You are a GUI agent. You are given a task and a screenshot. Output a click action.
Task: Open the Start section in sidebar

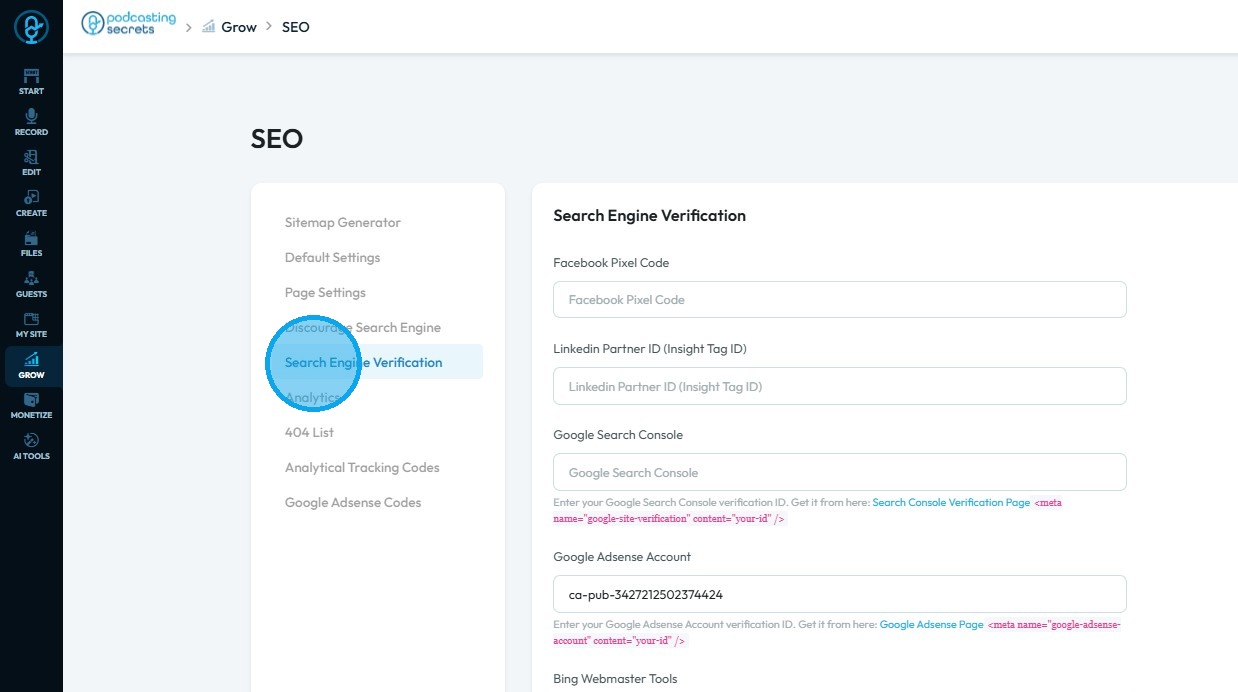pyautogui.click(x=31, y=81)
